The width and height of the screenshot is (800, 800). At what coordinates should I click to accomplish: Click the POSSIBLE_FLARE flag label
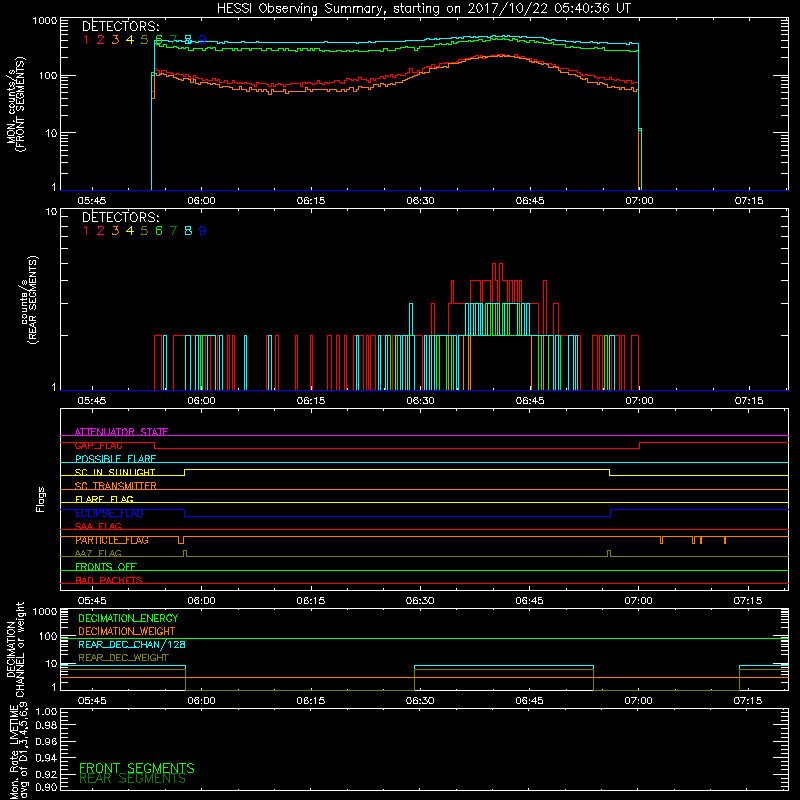click(115, 459)
